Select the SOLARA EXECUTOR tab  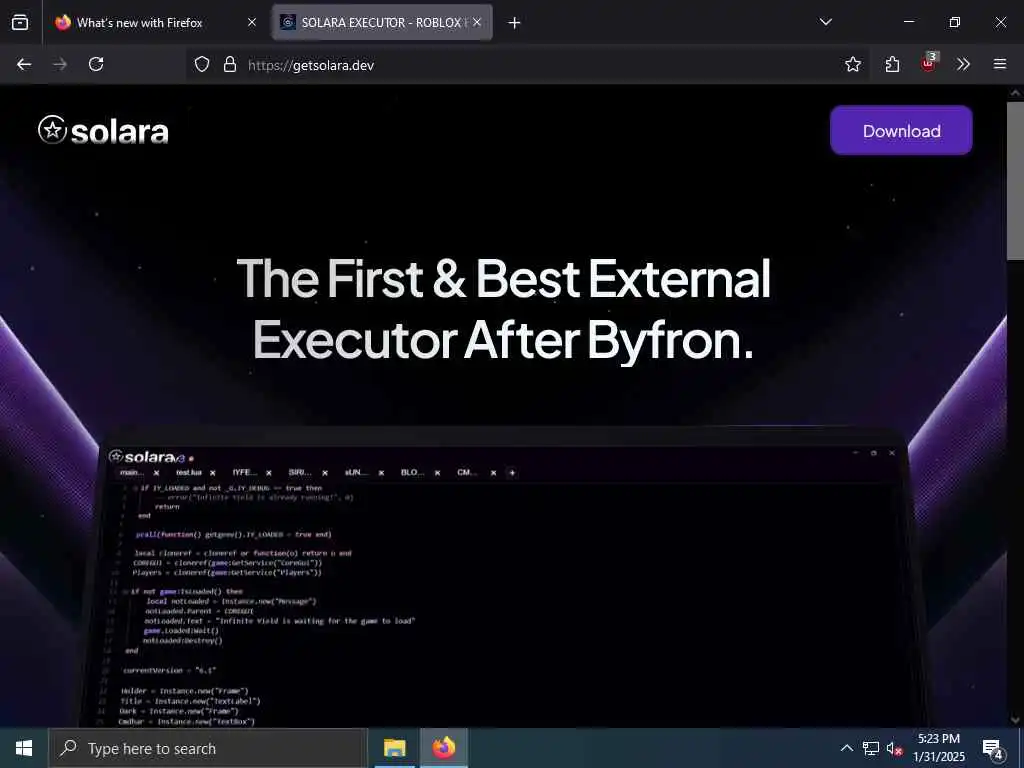(381, 23)
